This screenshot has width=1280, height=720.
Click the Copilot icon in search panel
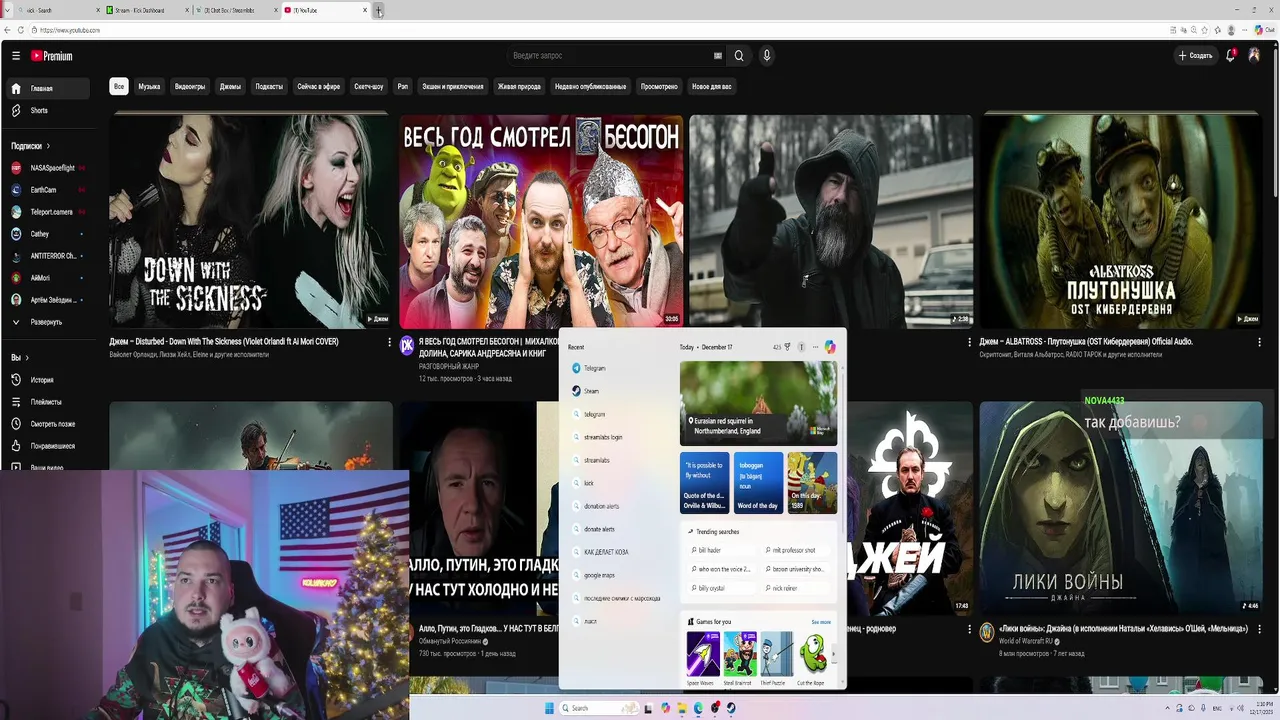[830, 347]
